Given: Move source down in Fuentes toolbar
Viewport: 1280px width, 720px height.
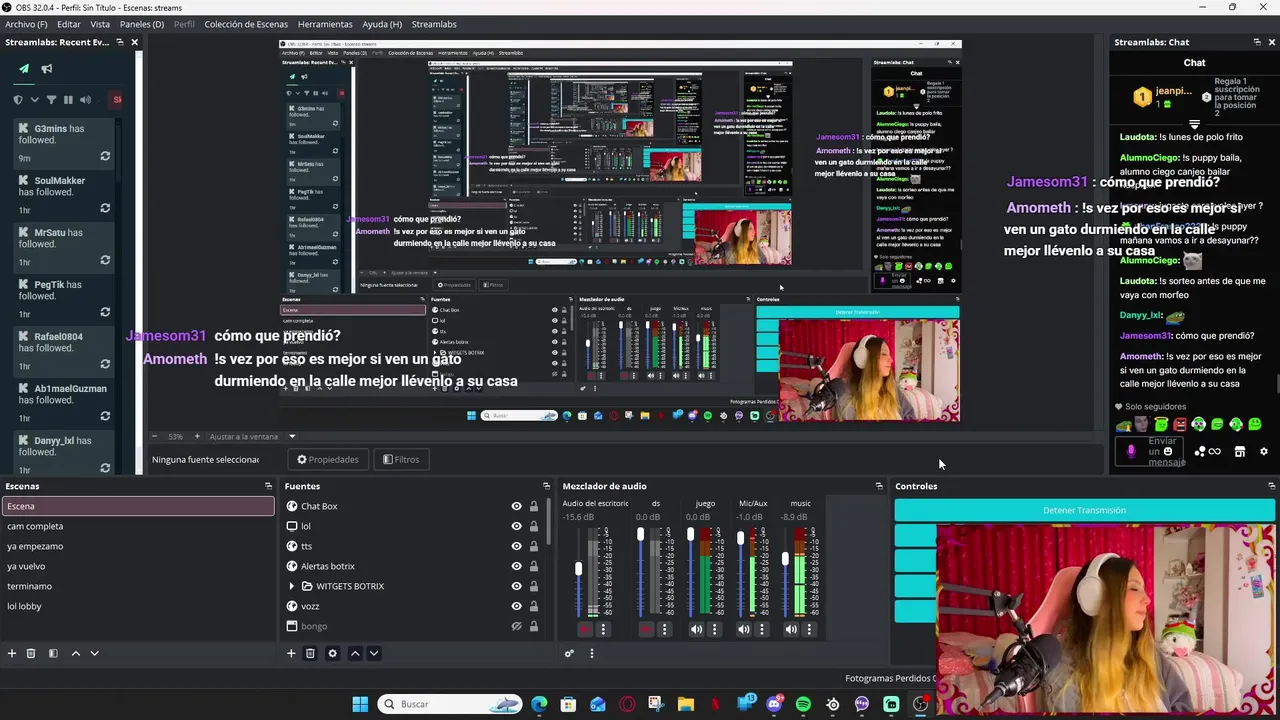Looking at the screenshot, I should tap(373, 653).
